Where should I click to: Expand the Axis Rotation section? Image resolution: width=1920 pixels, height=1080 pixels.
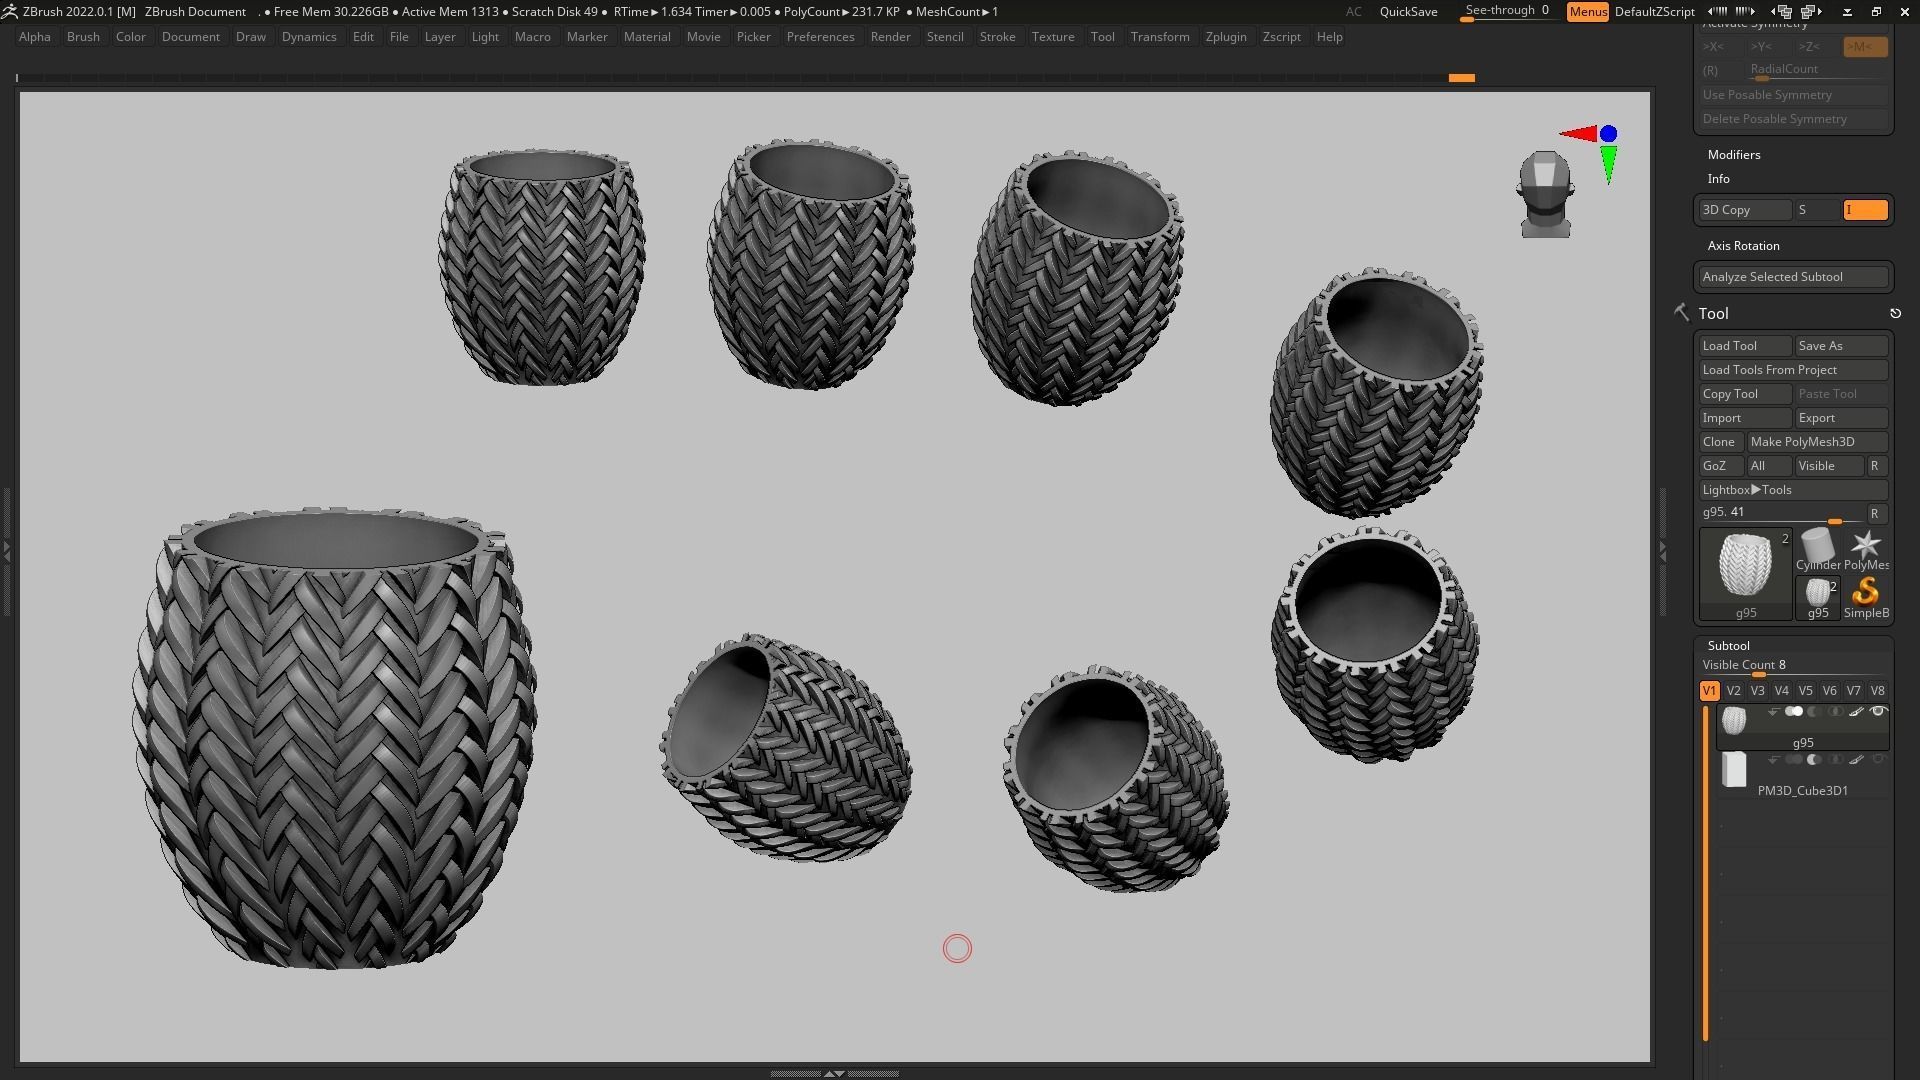pos(1743,246)
